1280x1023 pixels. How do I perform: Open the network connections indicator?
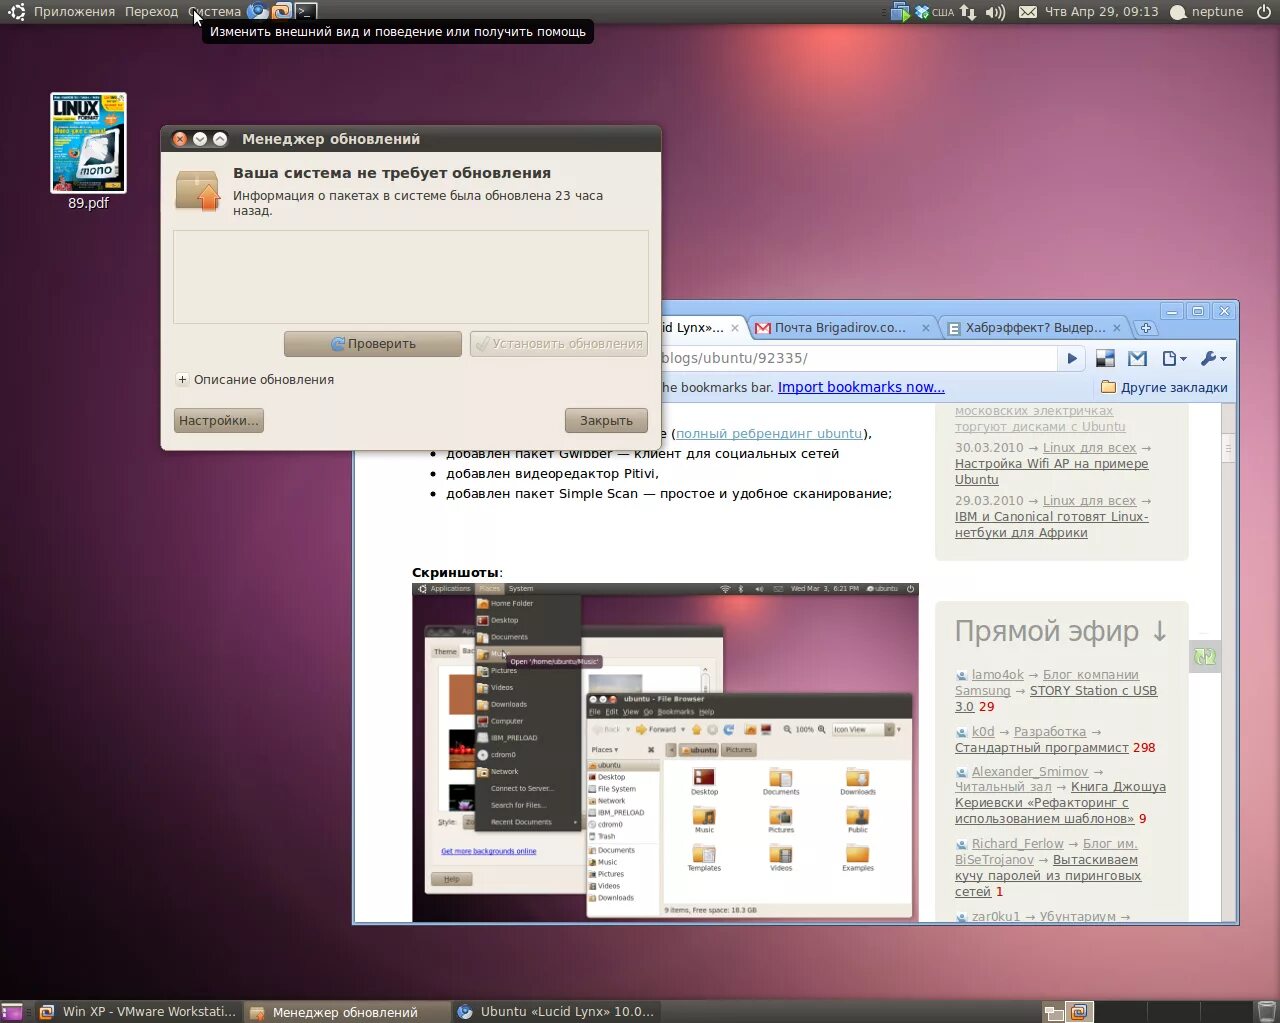click(x=968, y=12)
